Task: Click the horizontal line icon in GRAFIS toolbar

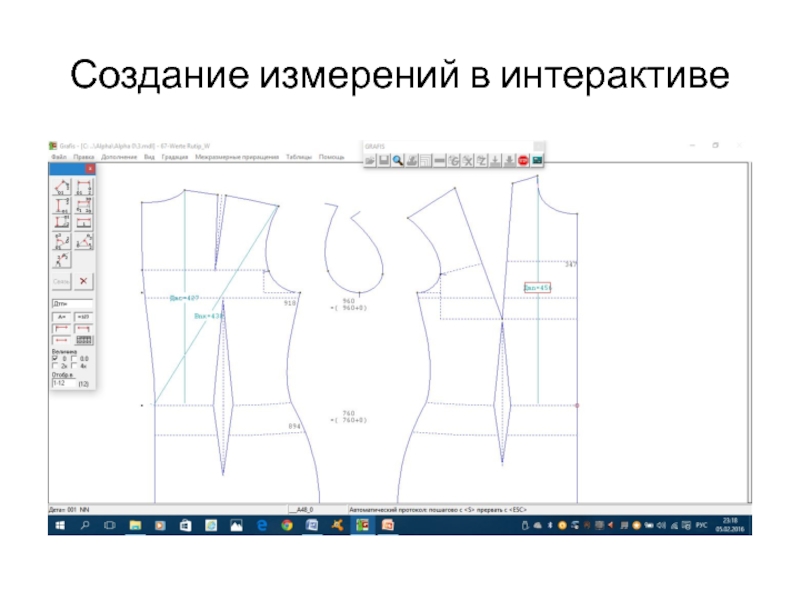Action: (x=439, y=161)
